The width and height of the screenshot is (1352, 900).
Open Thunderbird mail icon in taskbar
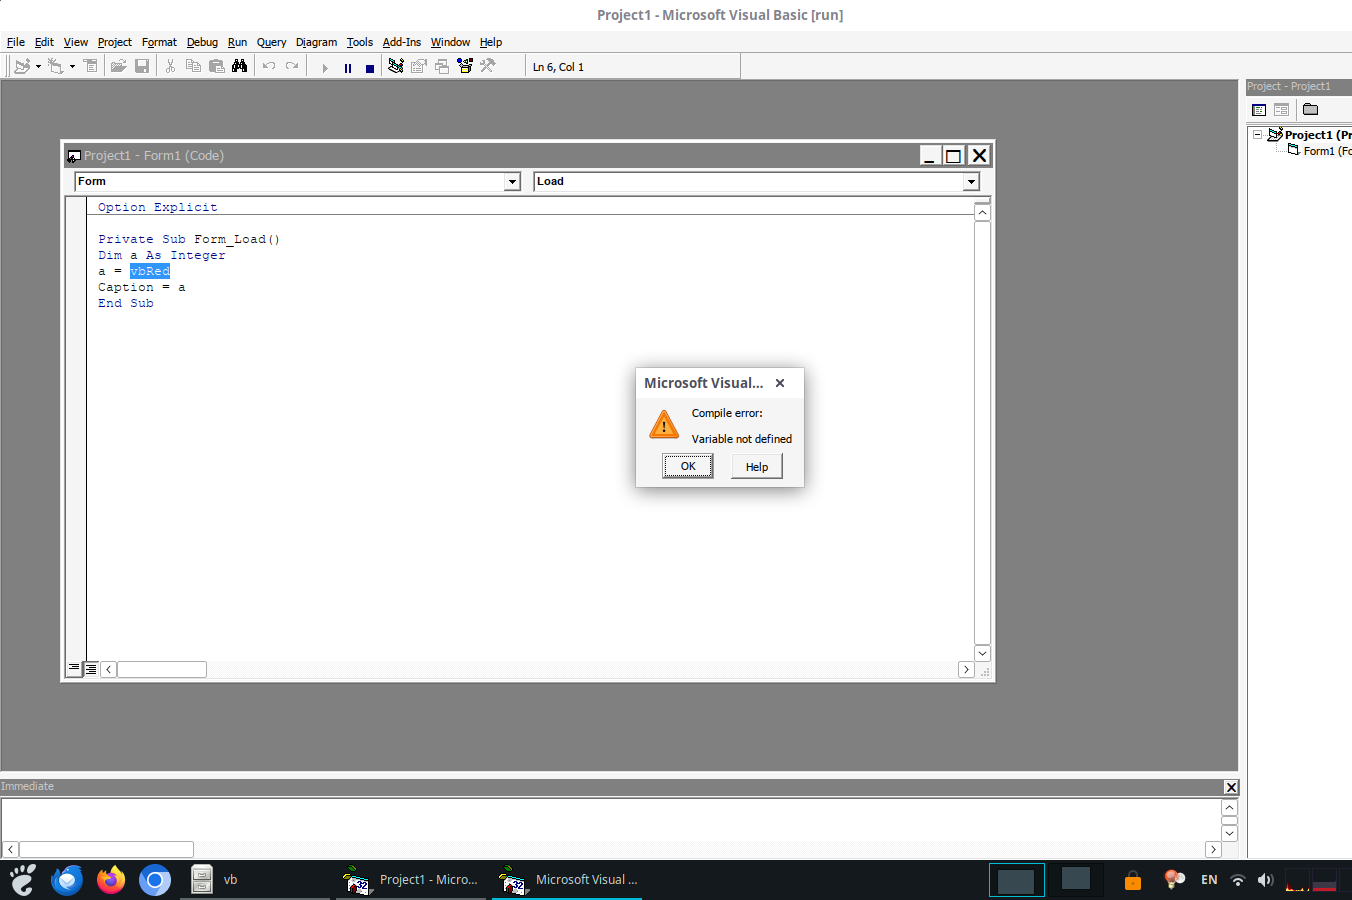(x=67, y=880)
